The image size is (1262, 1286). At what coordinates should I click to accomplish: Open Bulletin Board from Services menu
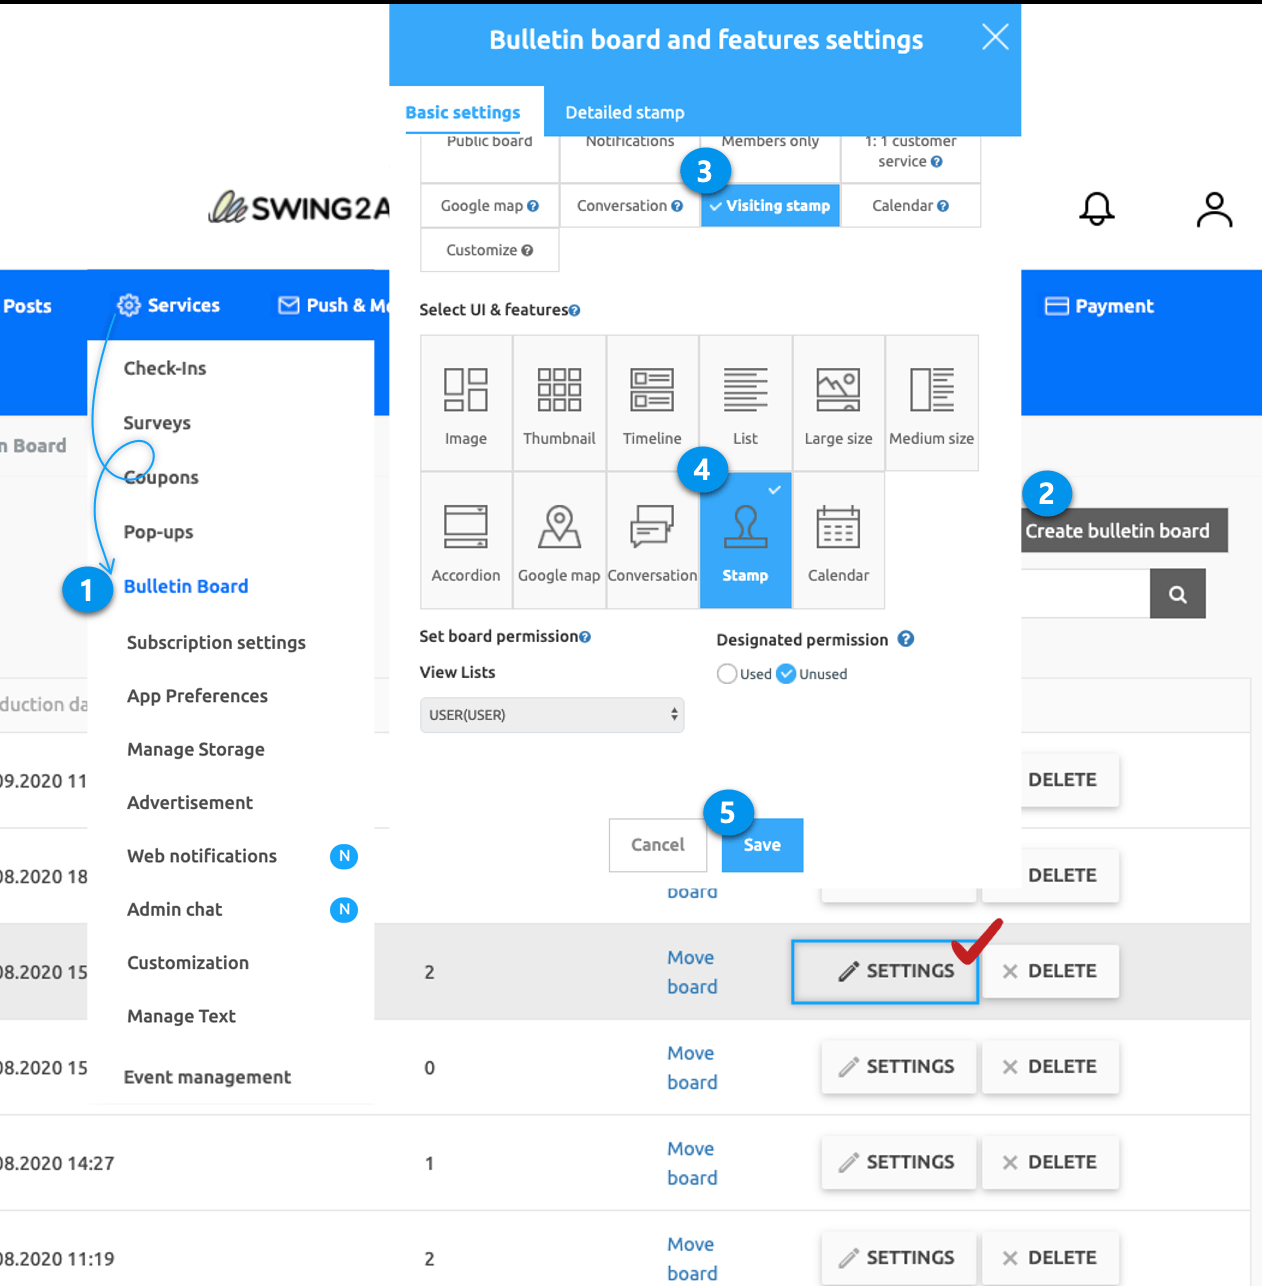tap(186, 587)
